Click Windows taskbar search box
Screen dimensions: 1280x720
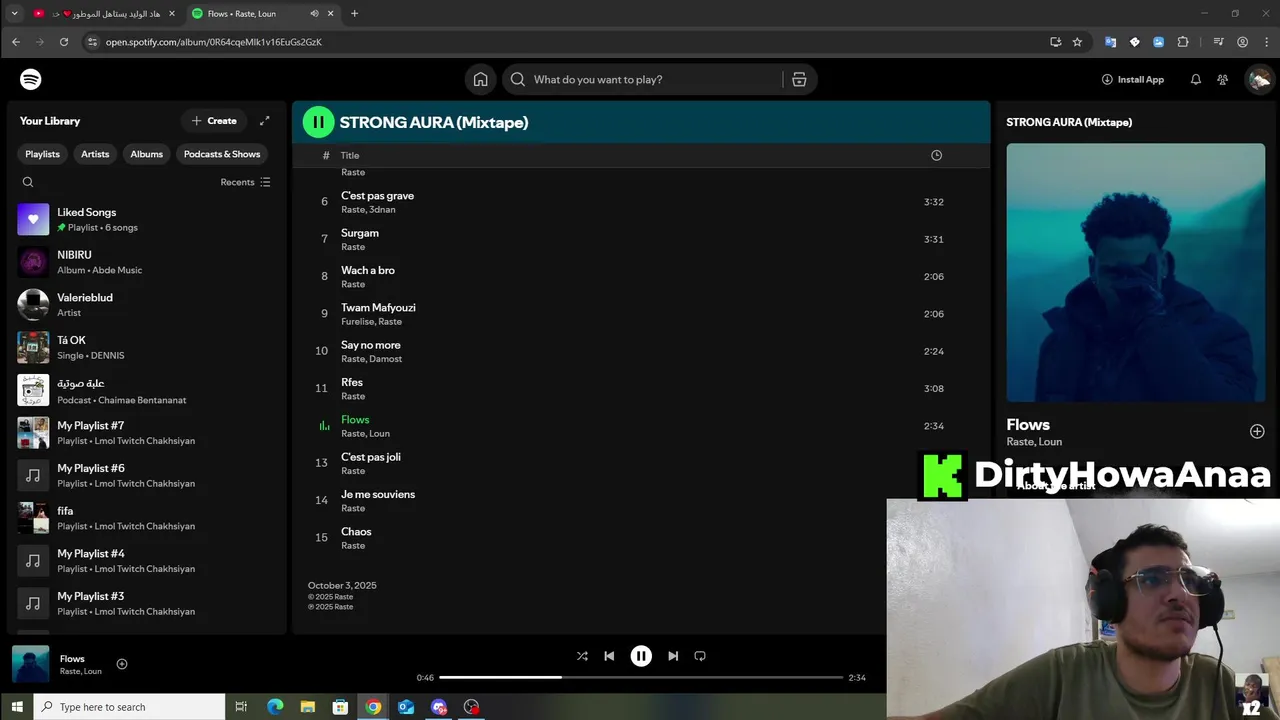point(130,707)
